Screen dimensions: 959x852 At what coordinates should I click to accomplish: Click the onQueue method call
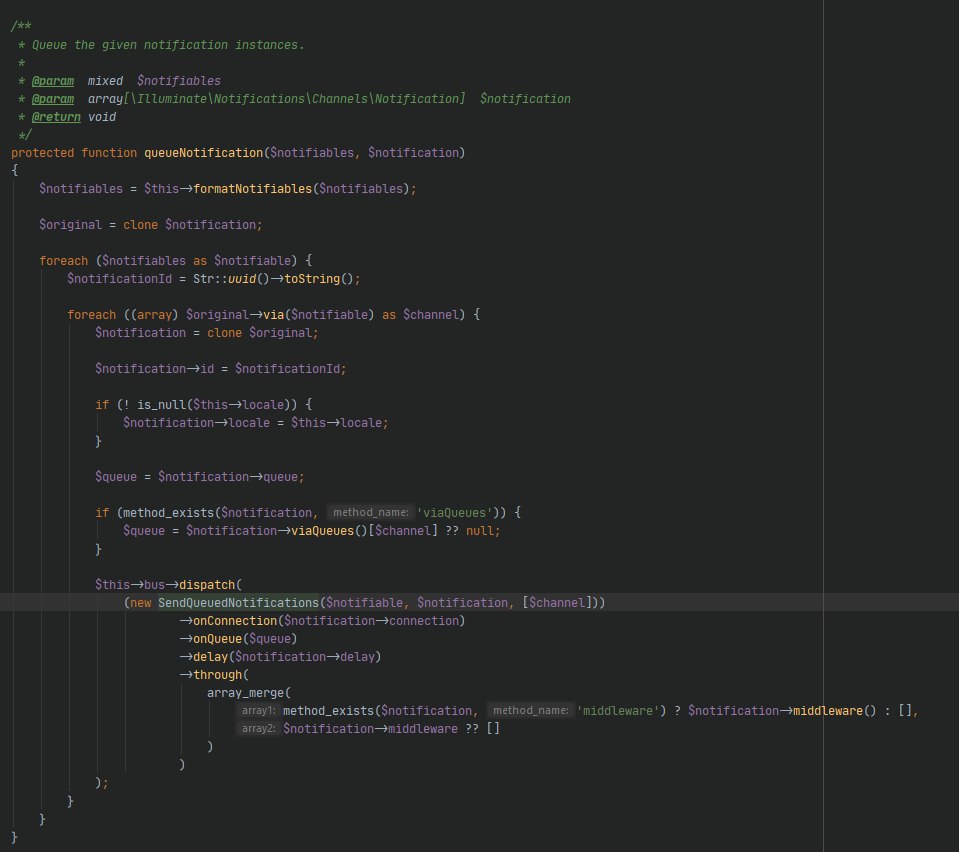[217, 639]
